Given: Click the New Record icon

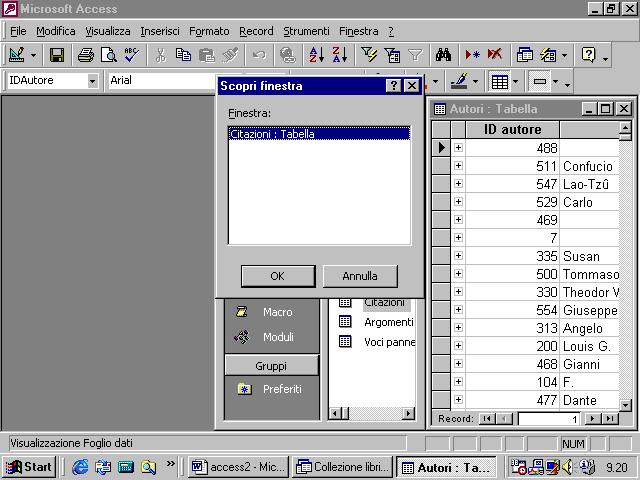Looking at the screenshot, I should [472, 55].
